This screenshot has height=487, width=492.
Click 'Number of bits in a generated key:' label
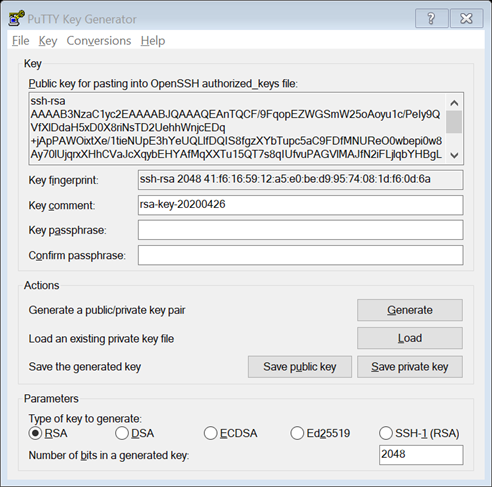pyautogui.click(x=109, y=455)
